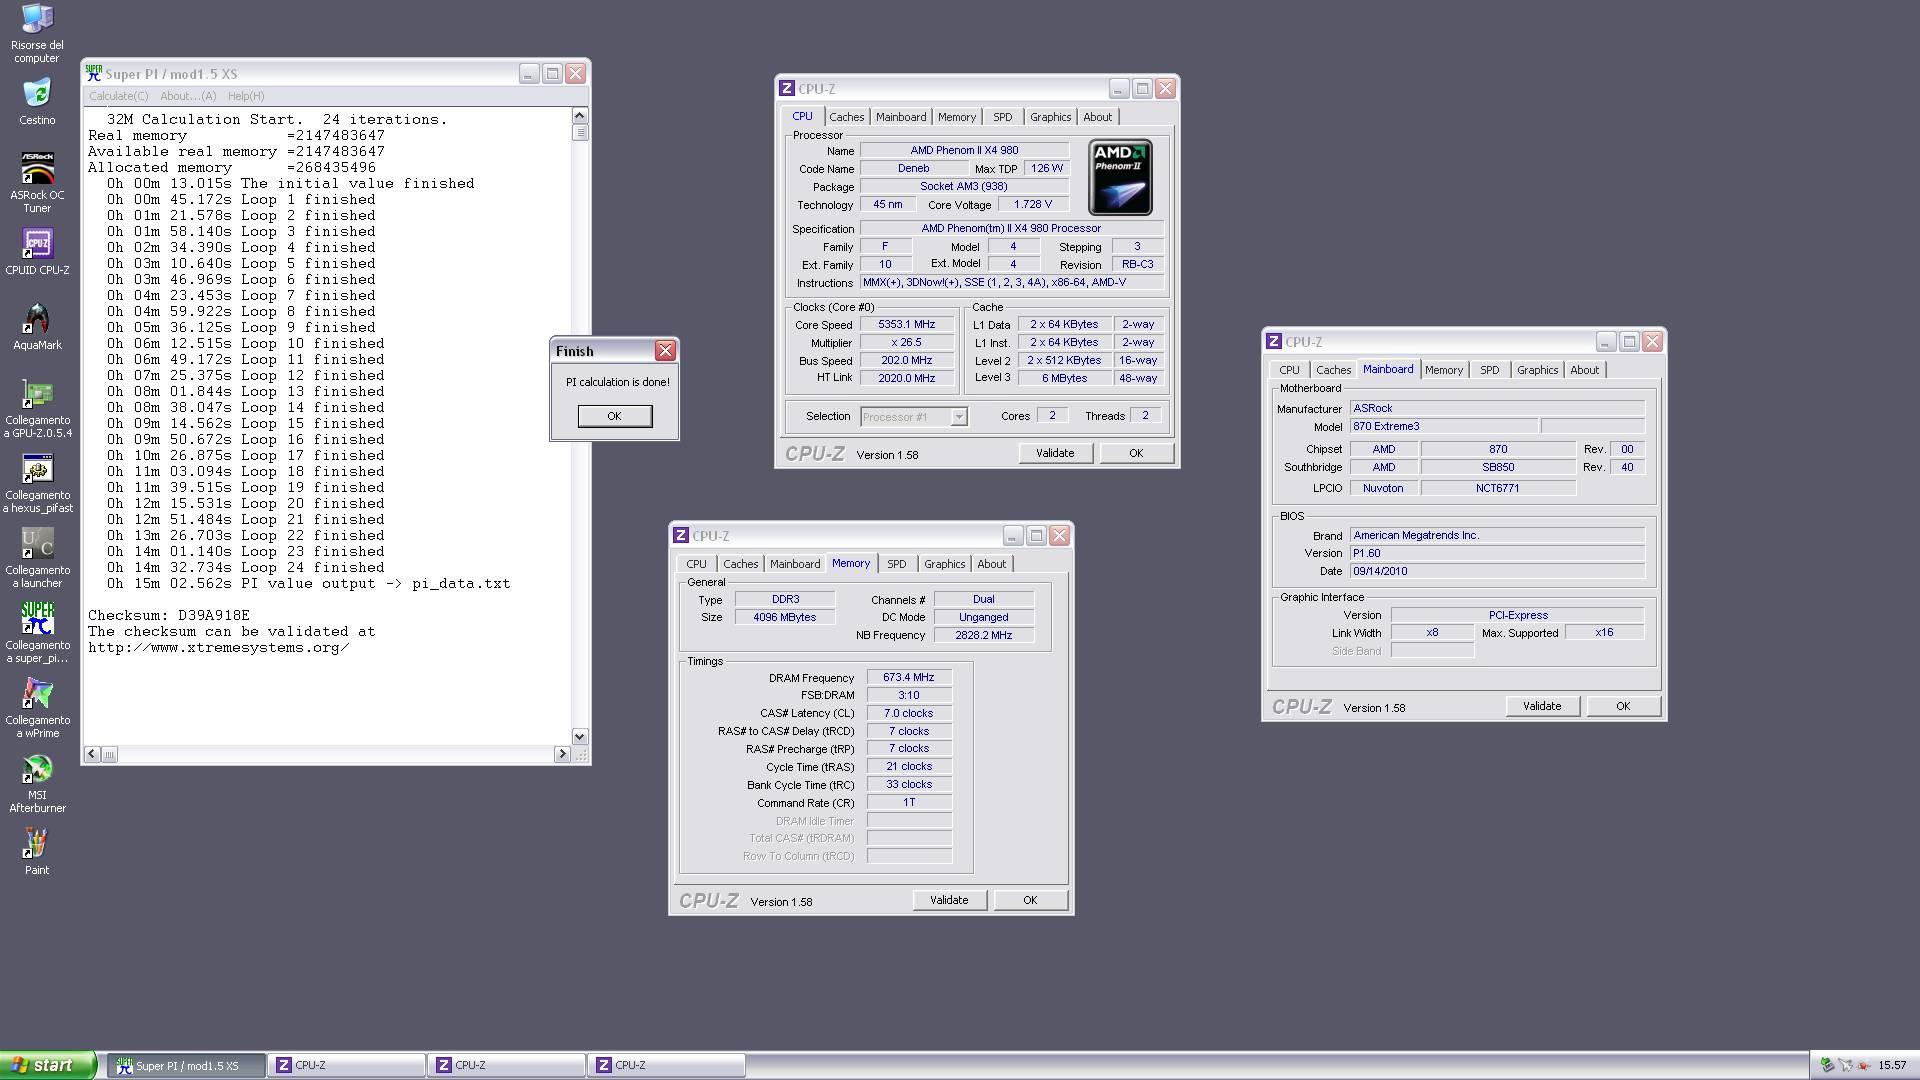Screen dimensions: 1920x1080
Task: Click Command Rate value 1T
Action: click(x=909, y=802)
